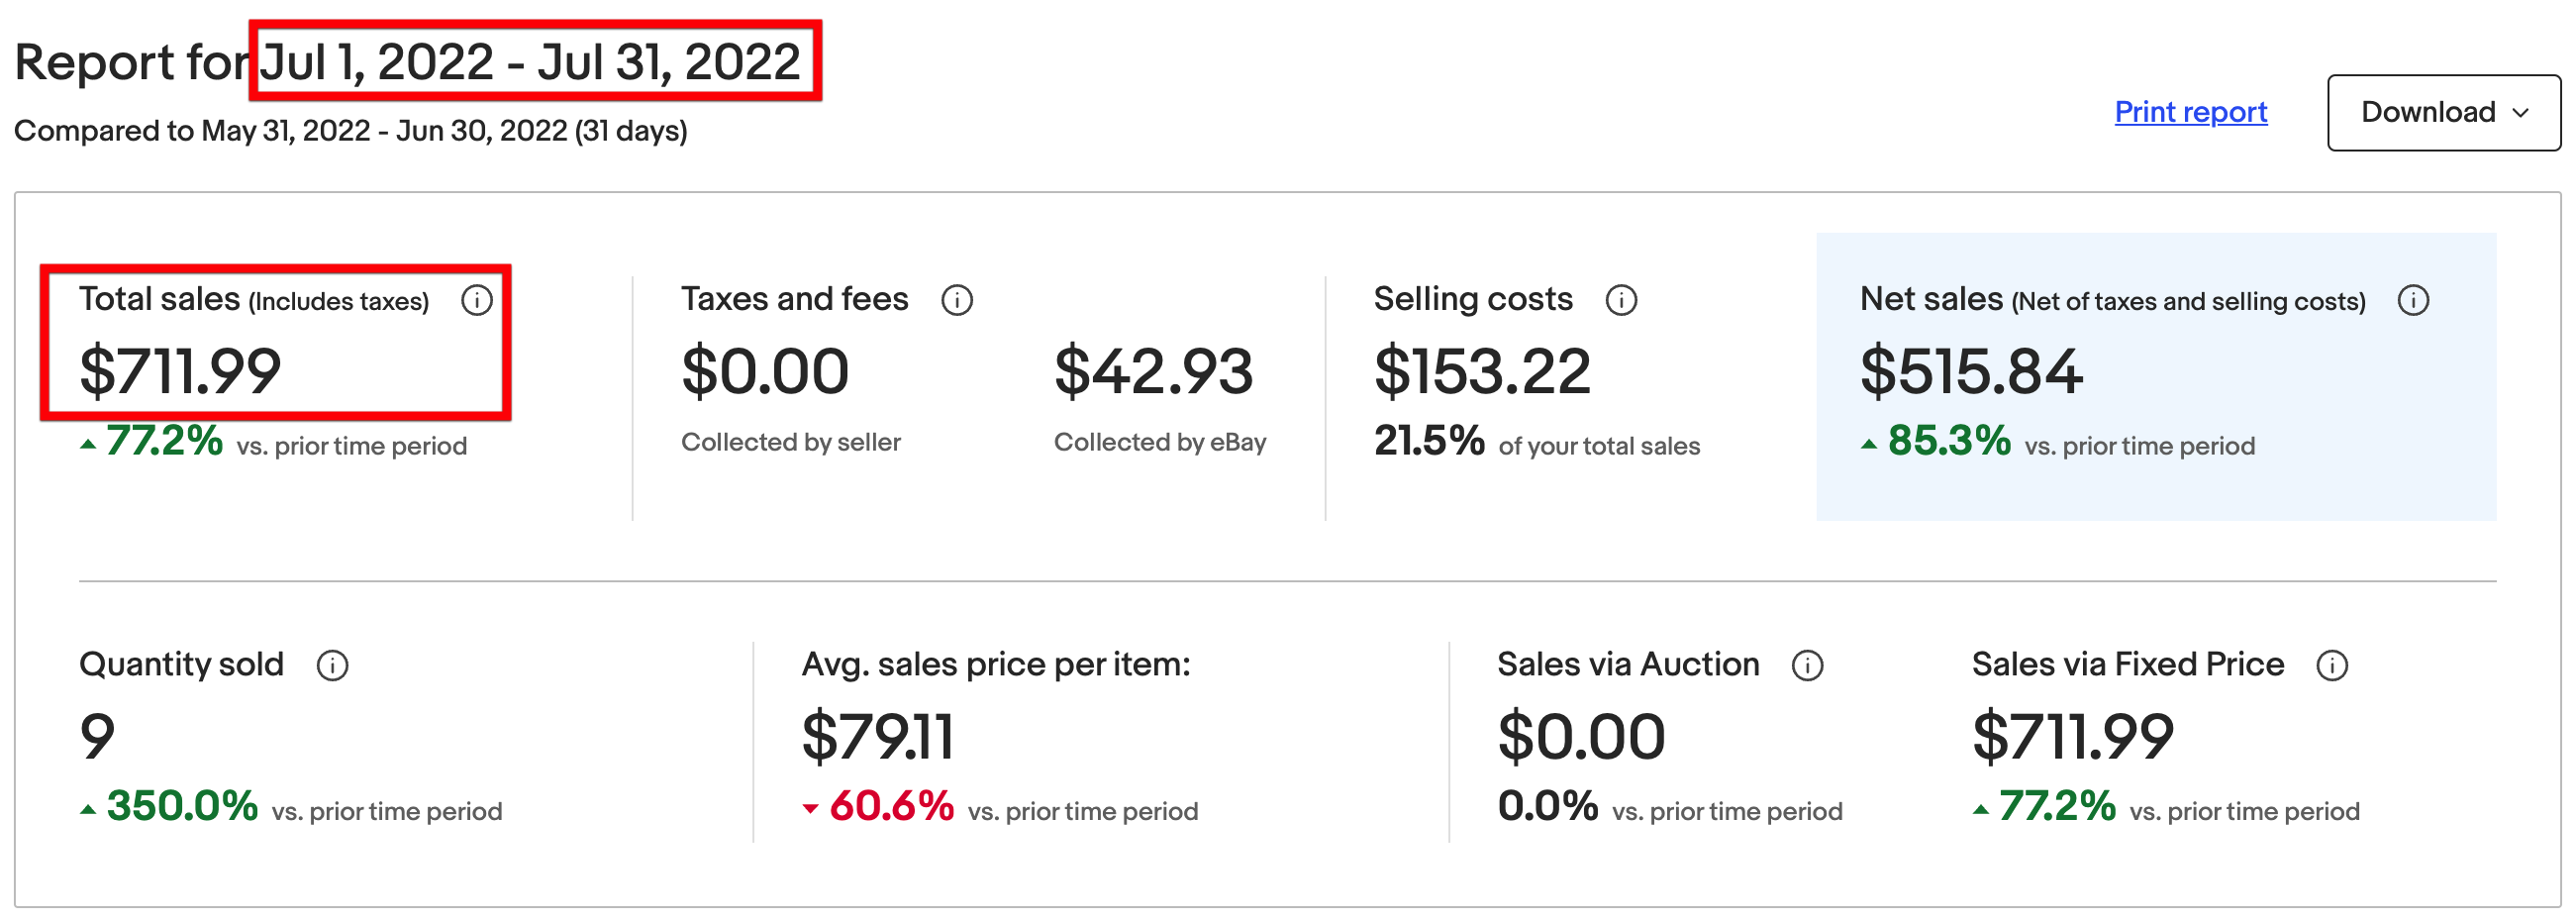
Task: Select the $711.99 Total sales amount
Action: pos(181,372)
